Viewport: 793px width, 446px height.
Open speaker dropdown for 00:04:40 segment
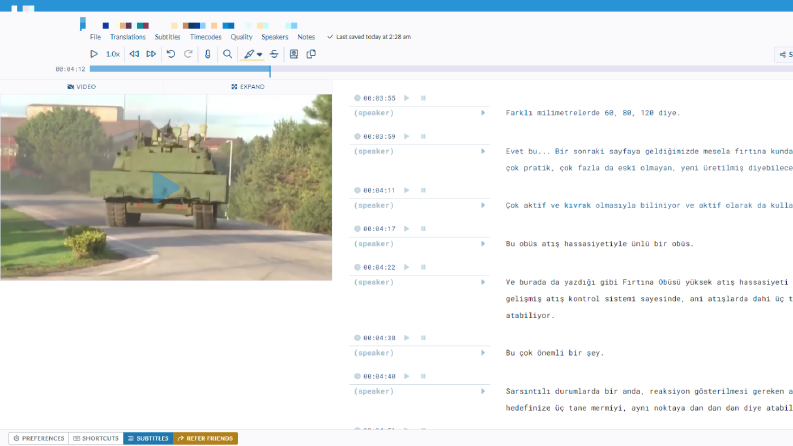tap(483, 391)
